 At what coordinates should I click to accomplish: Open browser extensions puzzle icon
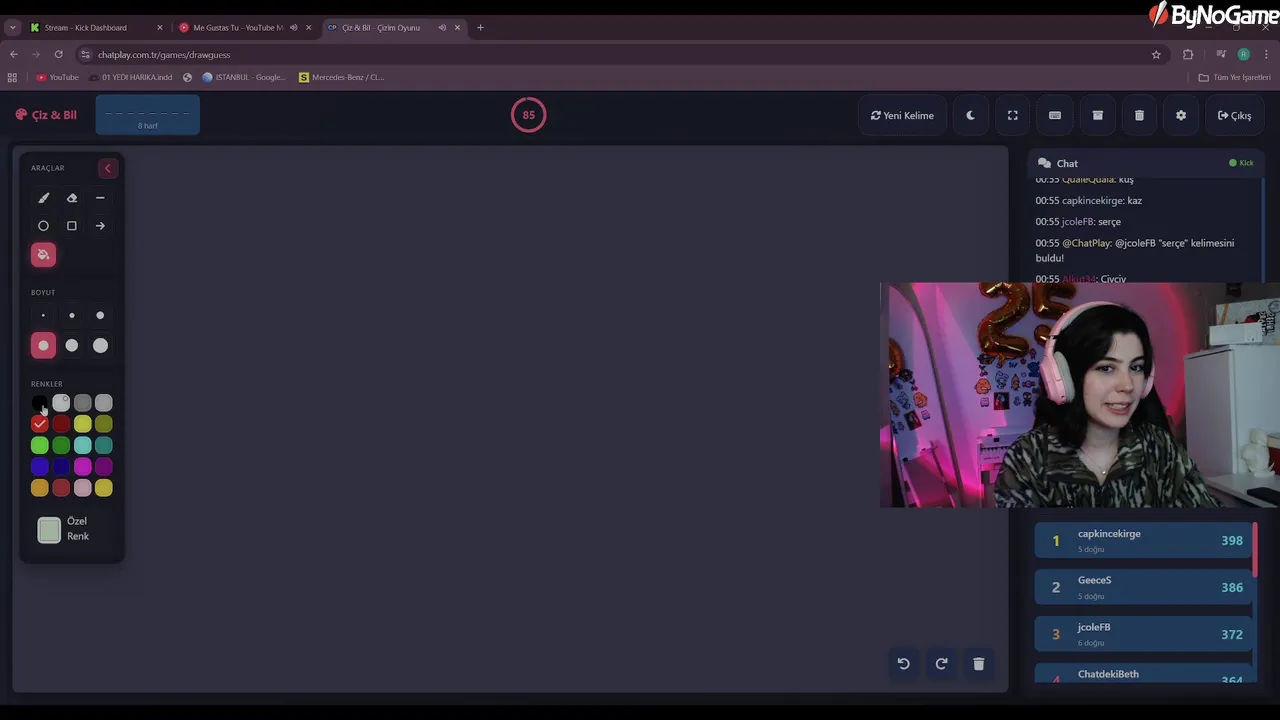pos(1188,54)
